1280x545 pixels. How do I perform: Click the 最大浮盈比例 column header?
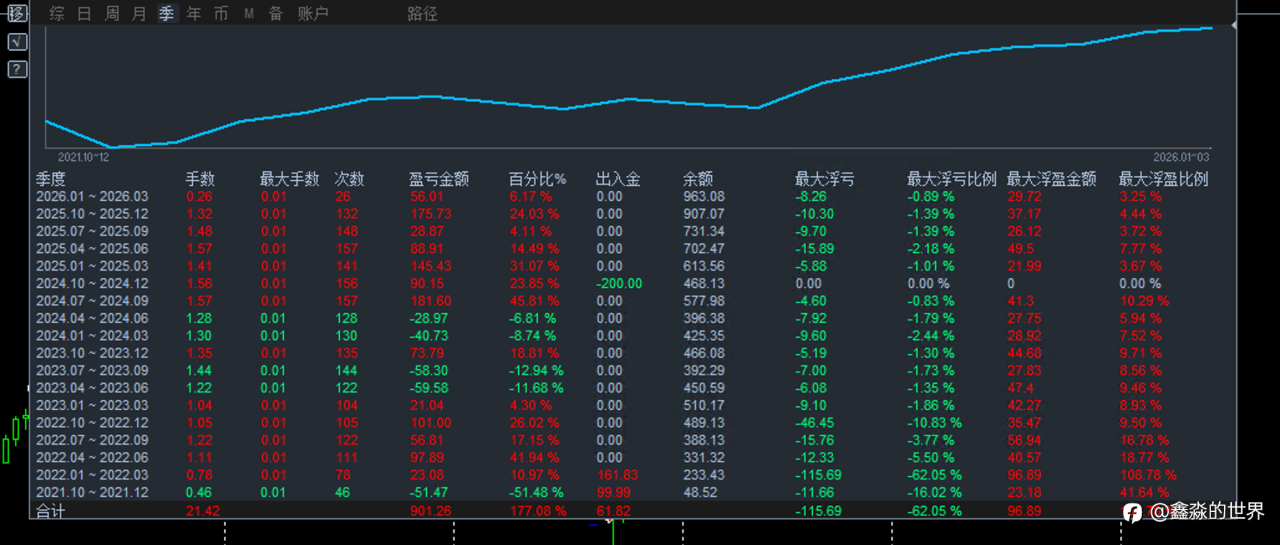(1163, 179)
